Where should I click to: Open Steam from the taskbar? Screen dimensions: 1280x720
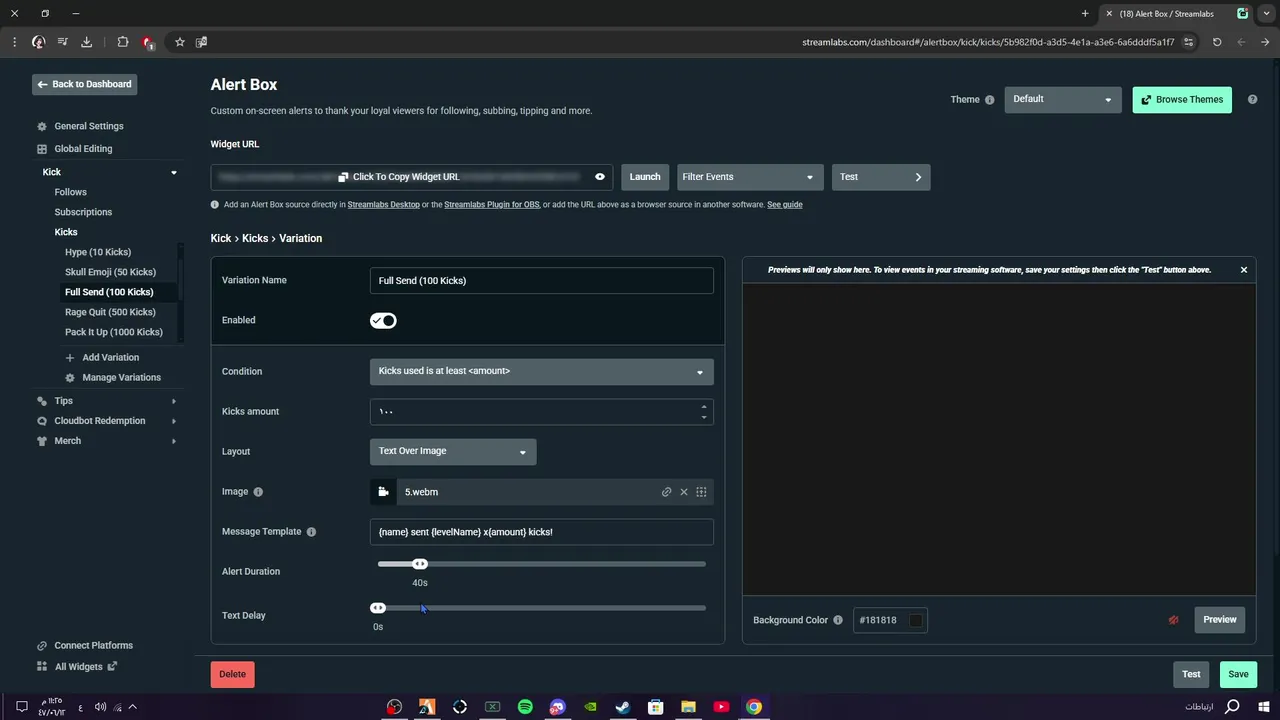(623, 707)
